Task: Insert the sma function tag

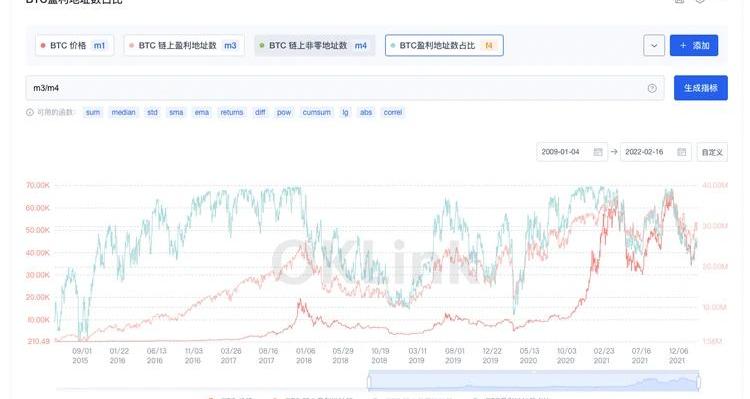Action: point(176,112)
